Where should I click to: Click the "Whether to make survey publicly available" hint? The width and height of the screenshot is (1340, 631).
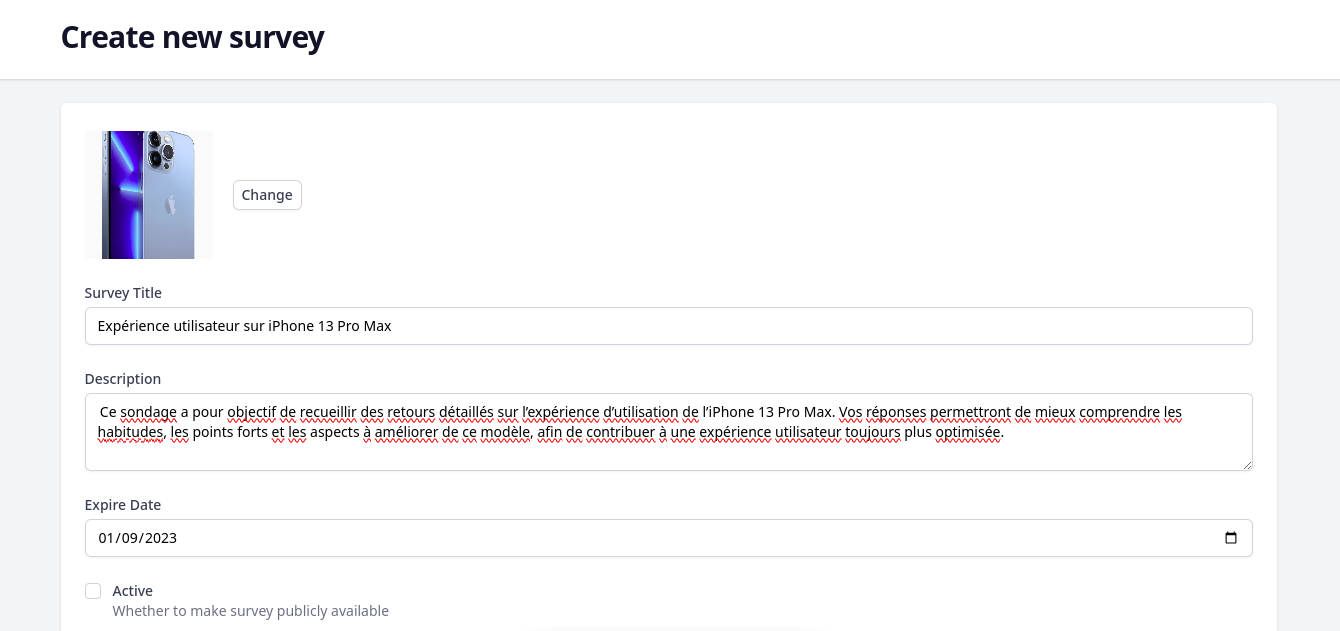coord(250,611)
